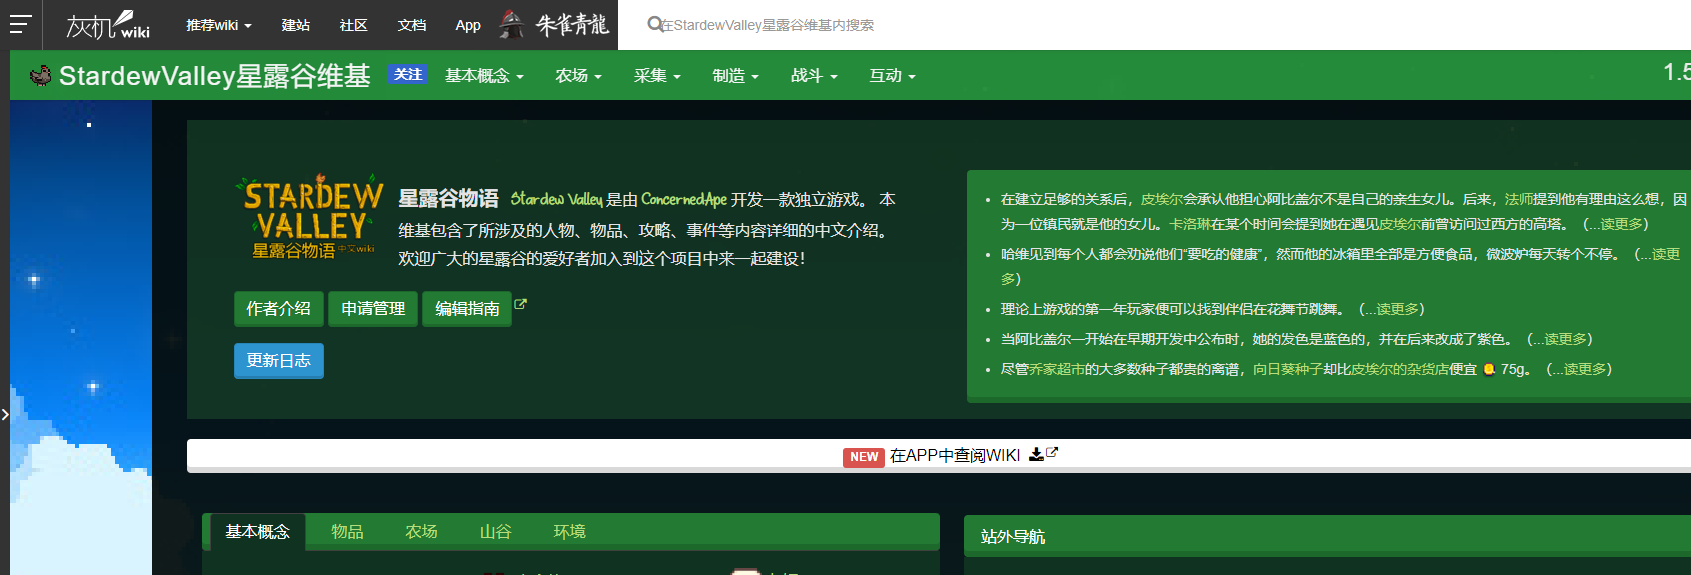Select the 基本概念 tab
This screenshot has height=575, width=1691.
tap(257, 532)
